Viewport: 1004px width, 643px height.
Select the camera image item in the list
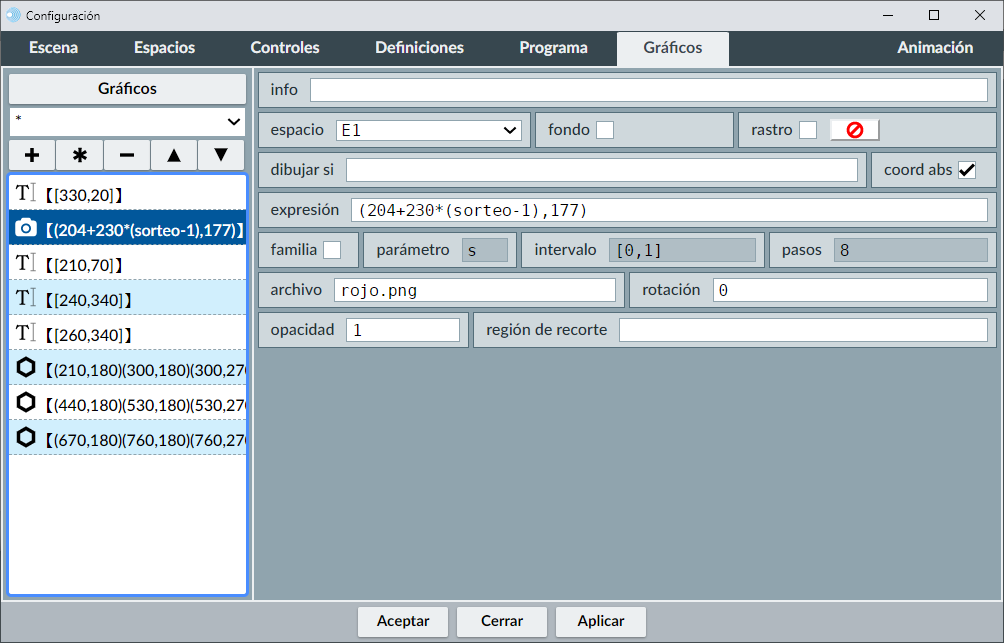pyautogui.click(x=128, y=229)
